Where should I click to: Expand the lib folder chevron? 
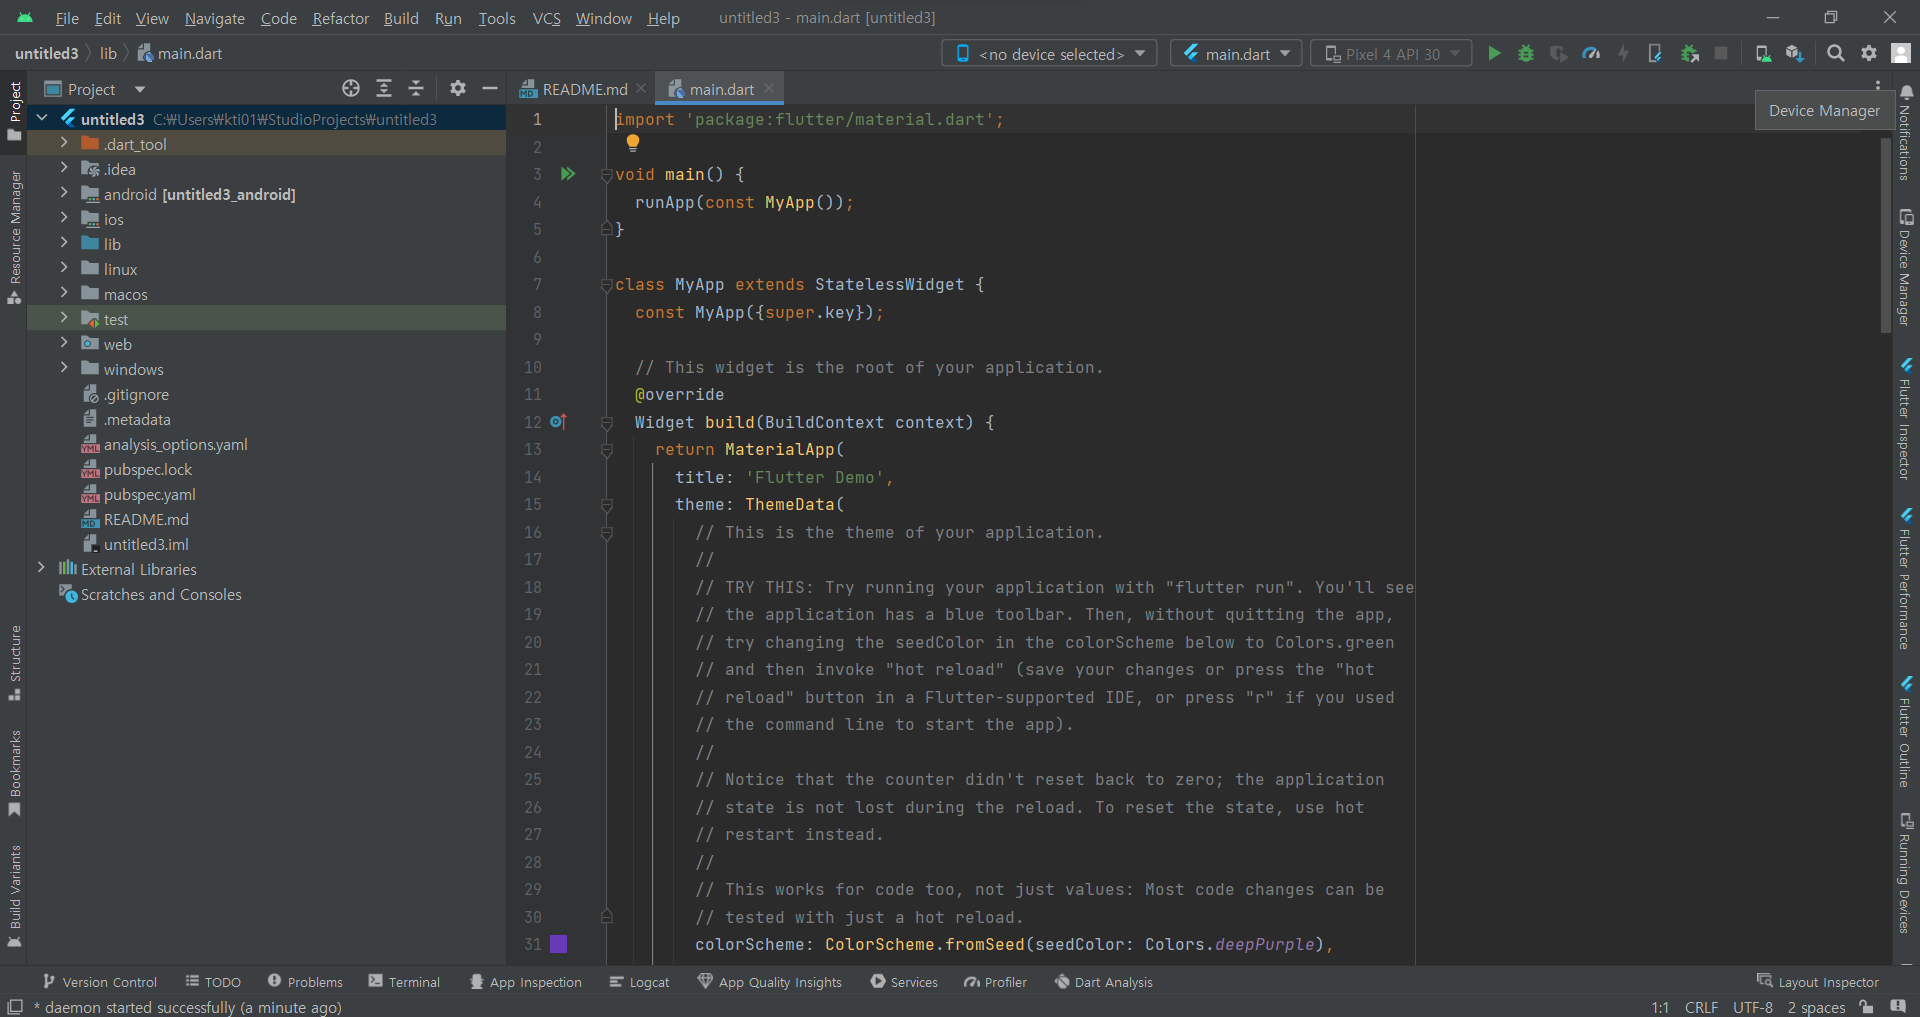(64, 243)
